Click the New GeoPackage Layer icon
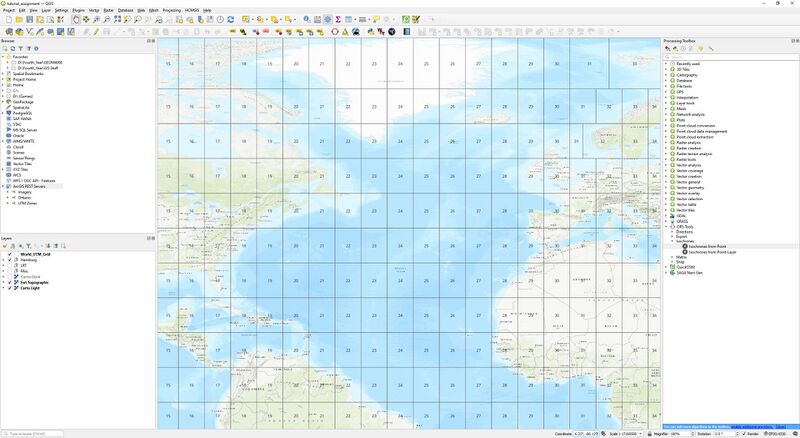This screenshot has width=800, height=438. point(19,32)
